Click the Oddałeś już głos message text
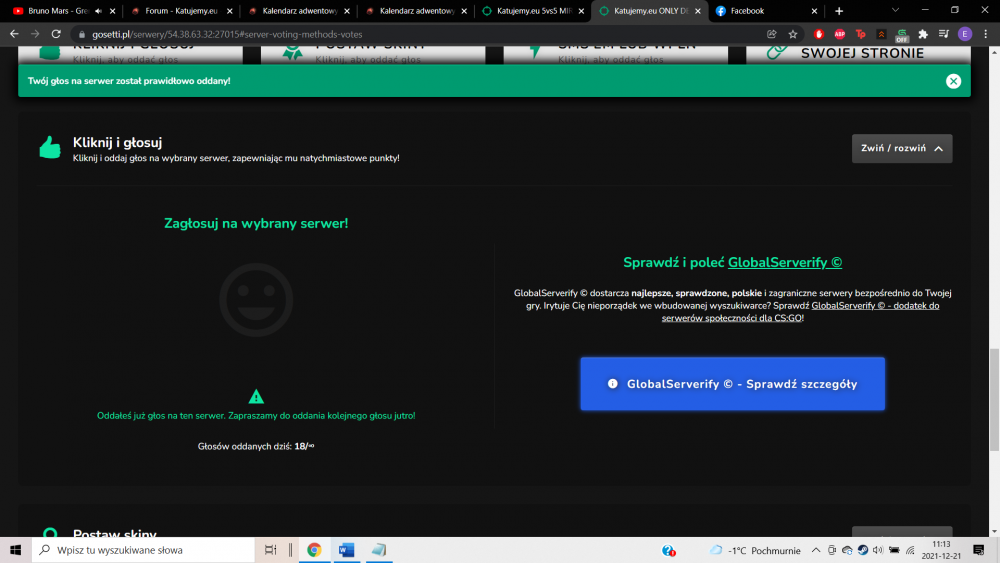 256,416
